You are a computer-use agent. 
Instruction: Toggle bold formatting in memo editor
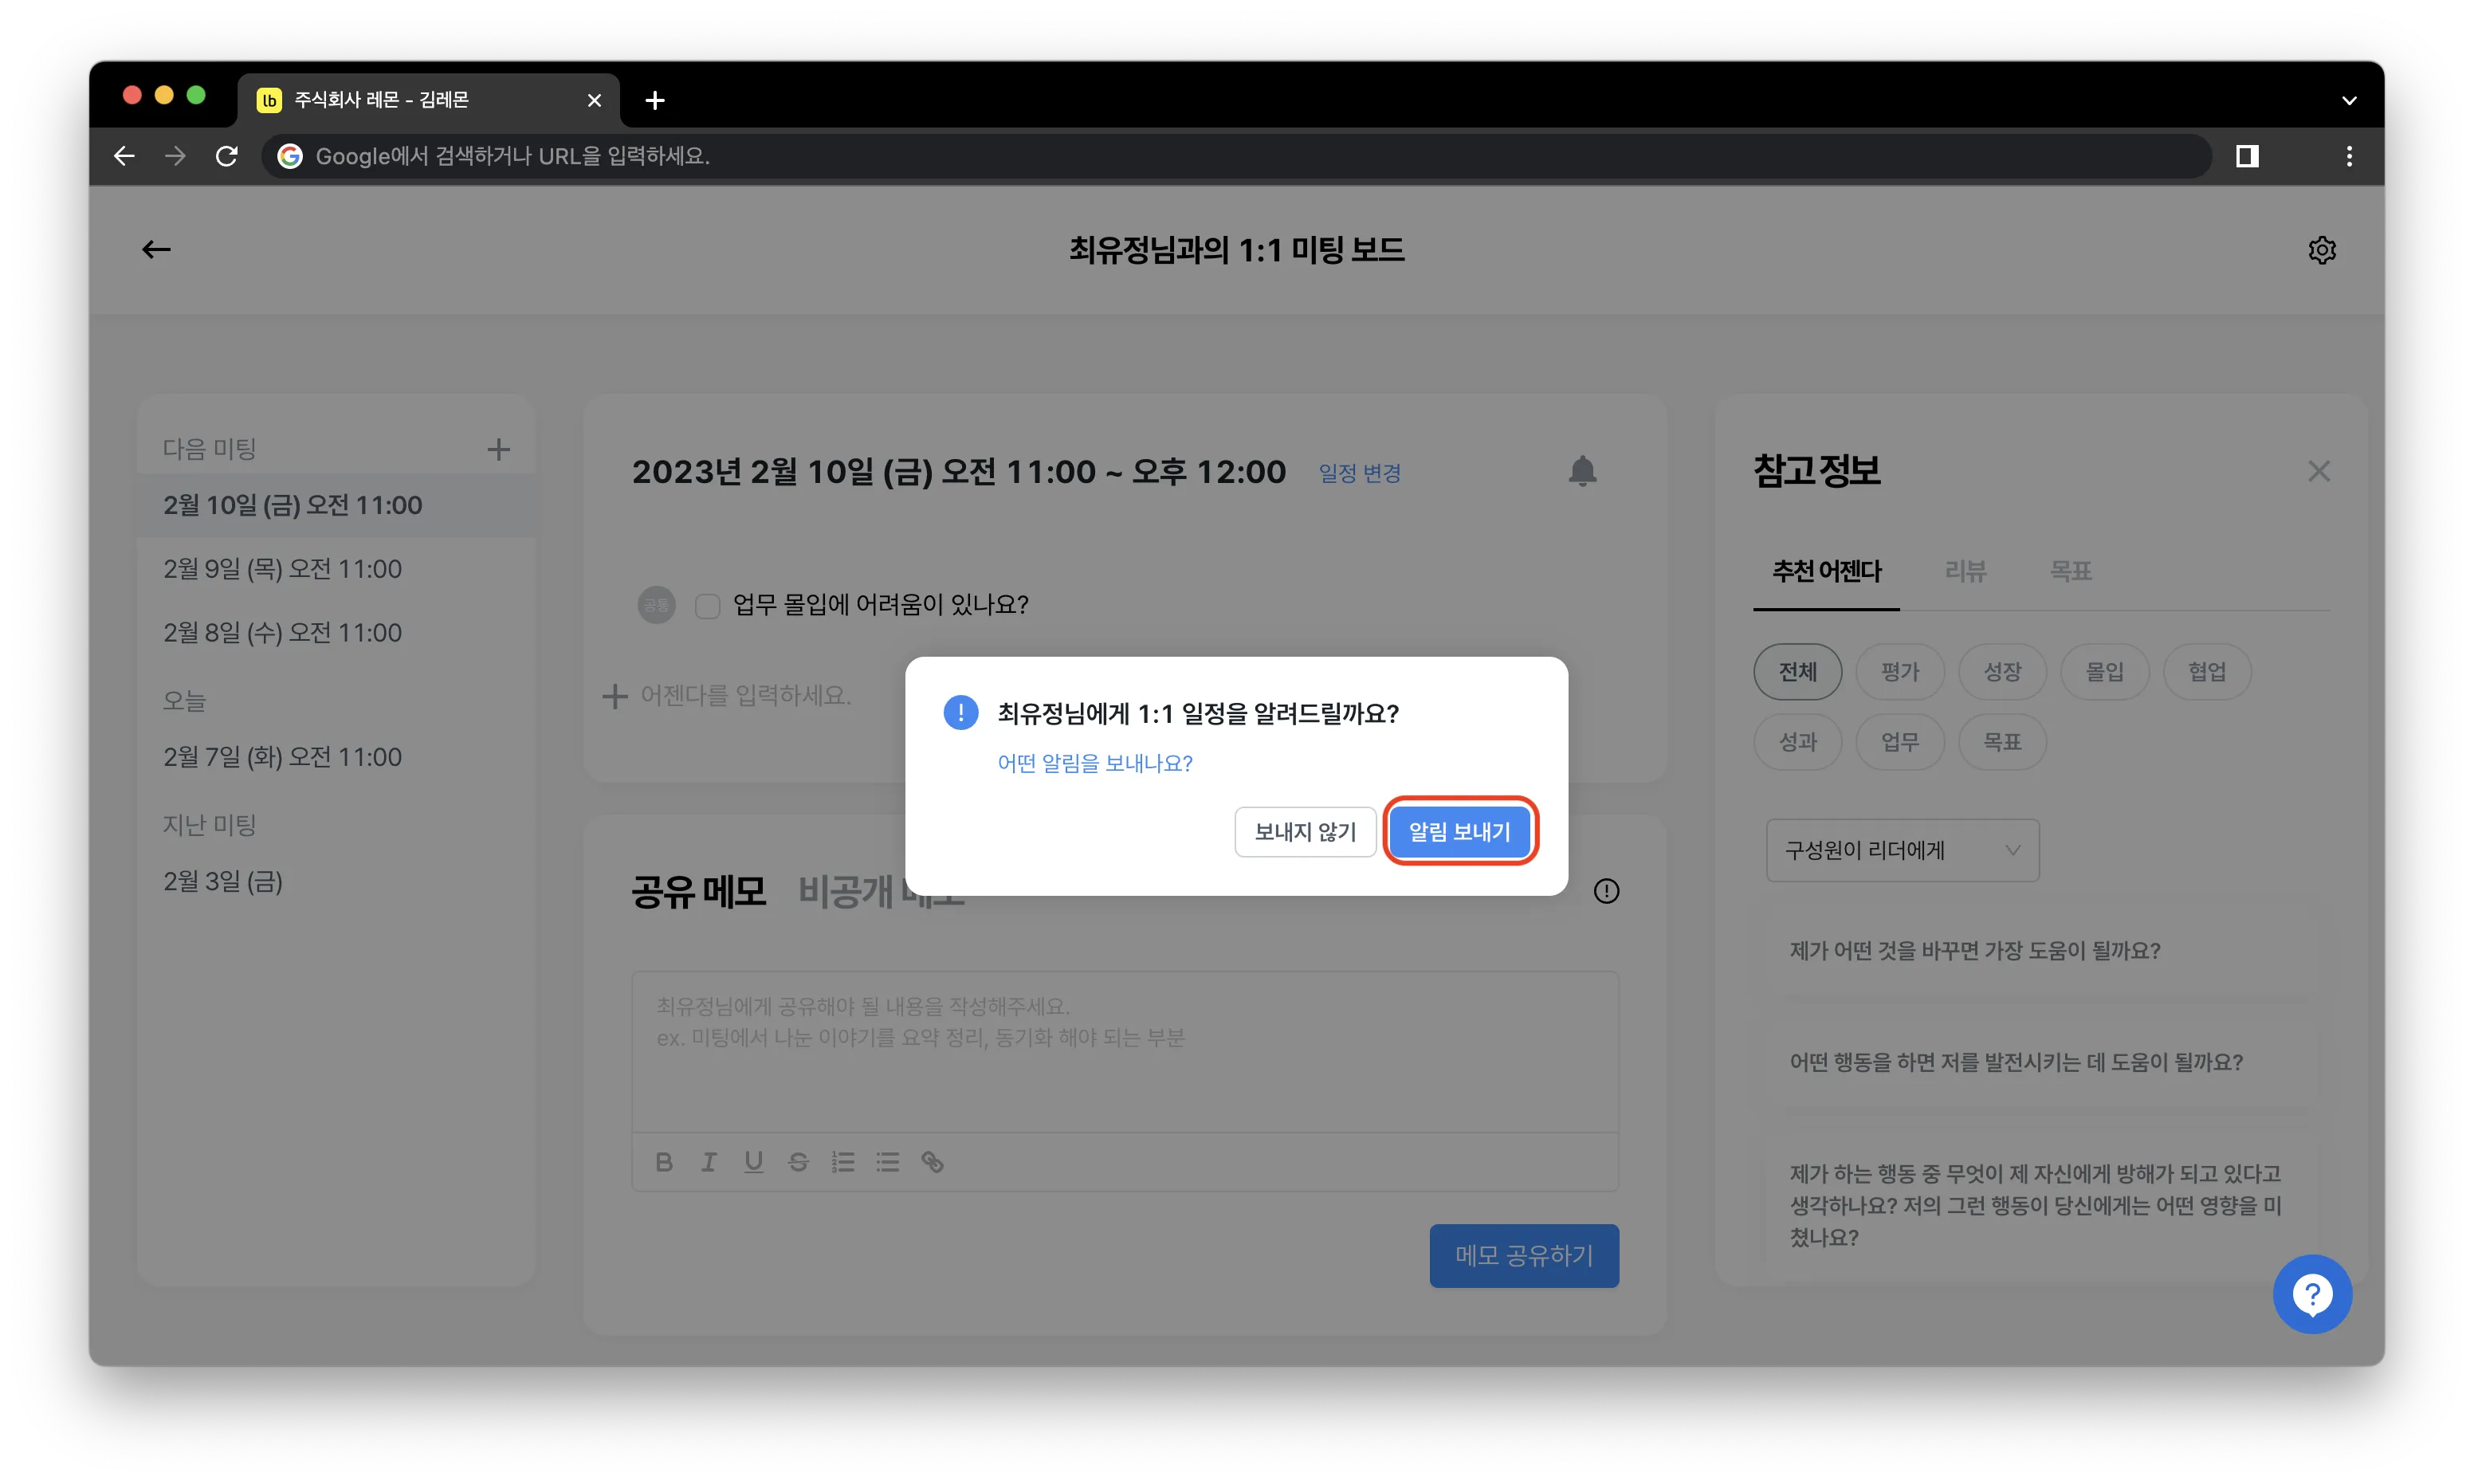point(664,1161)
